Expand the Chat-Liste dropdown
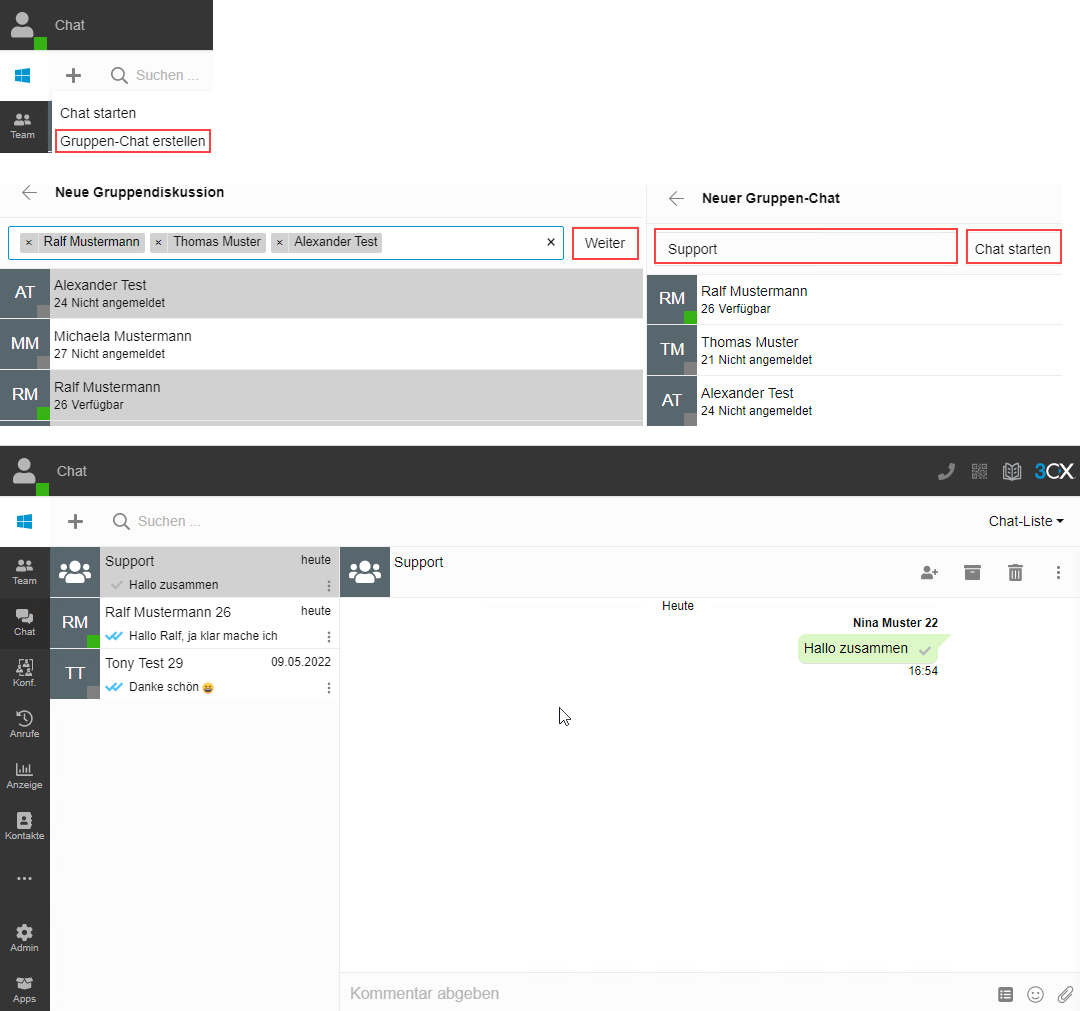Image resolution: width=1080 pixels, height=1011 pixels. (1026, 521)
